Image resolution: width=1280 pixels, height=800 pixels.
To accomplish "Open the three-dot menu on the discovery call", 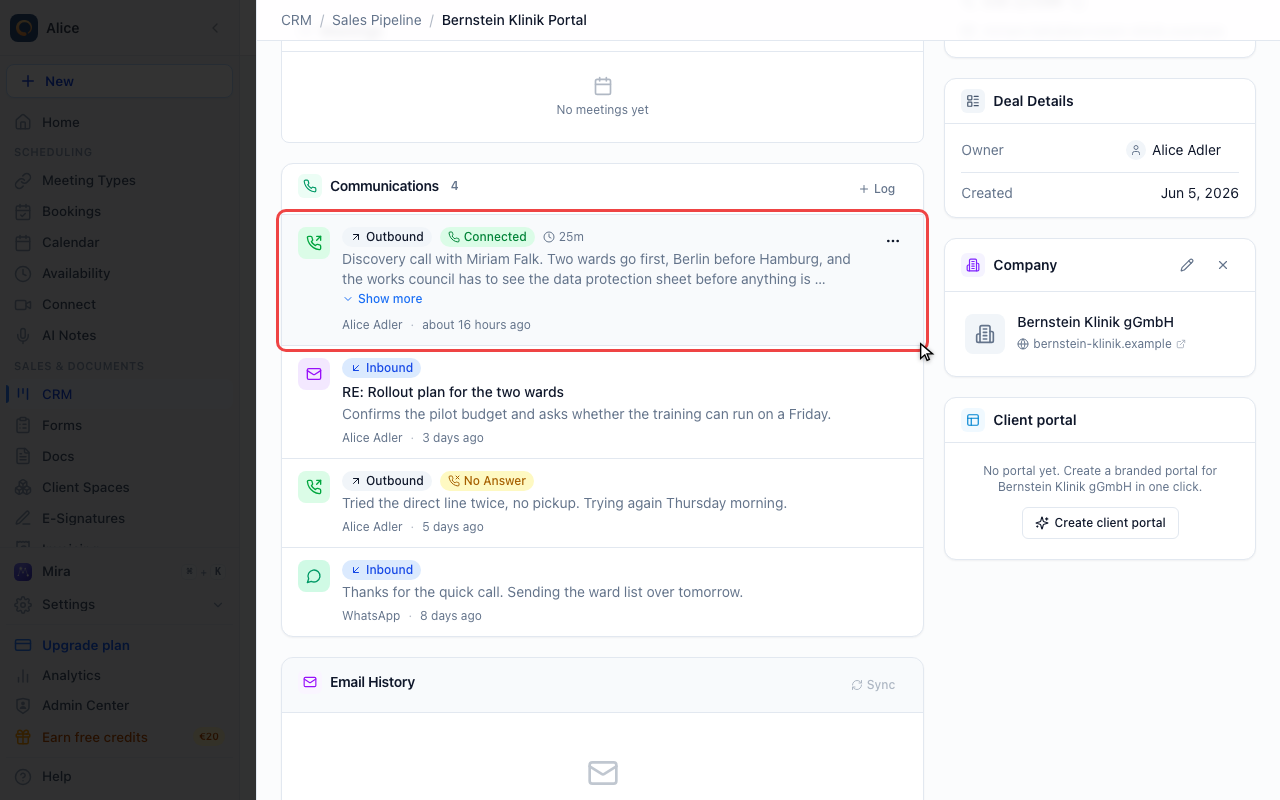I will click(x=893, y=241).
